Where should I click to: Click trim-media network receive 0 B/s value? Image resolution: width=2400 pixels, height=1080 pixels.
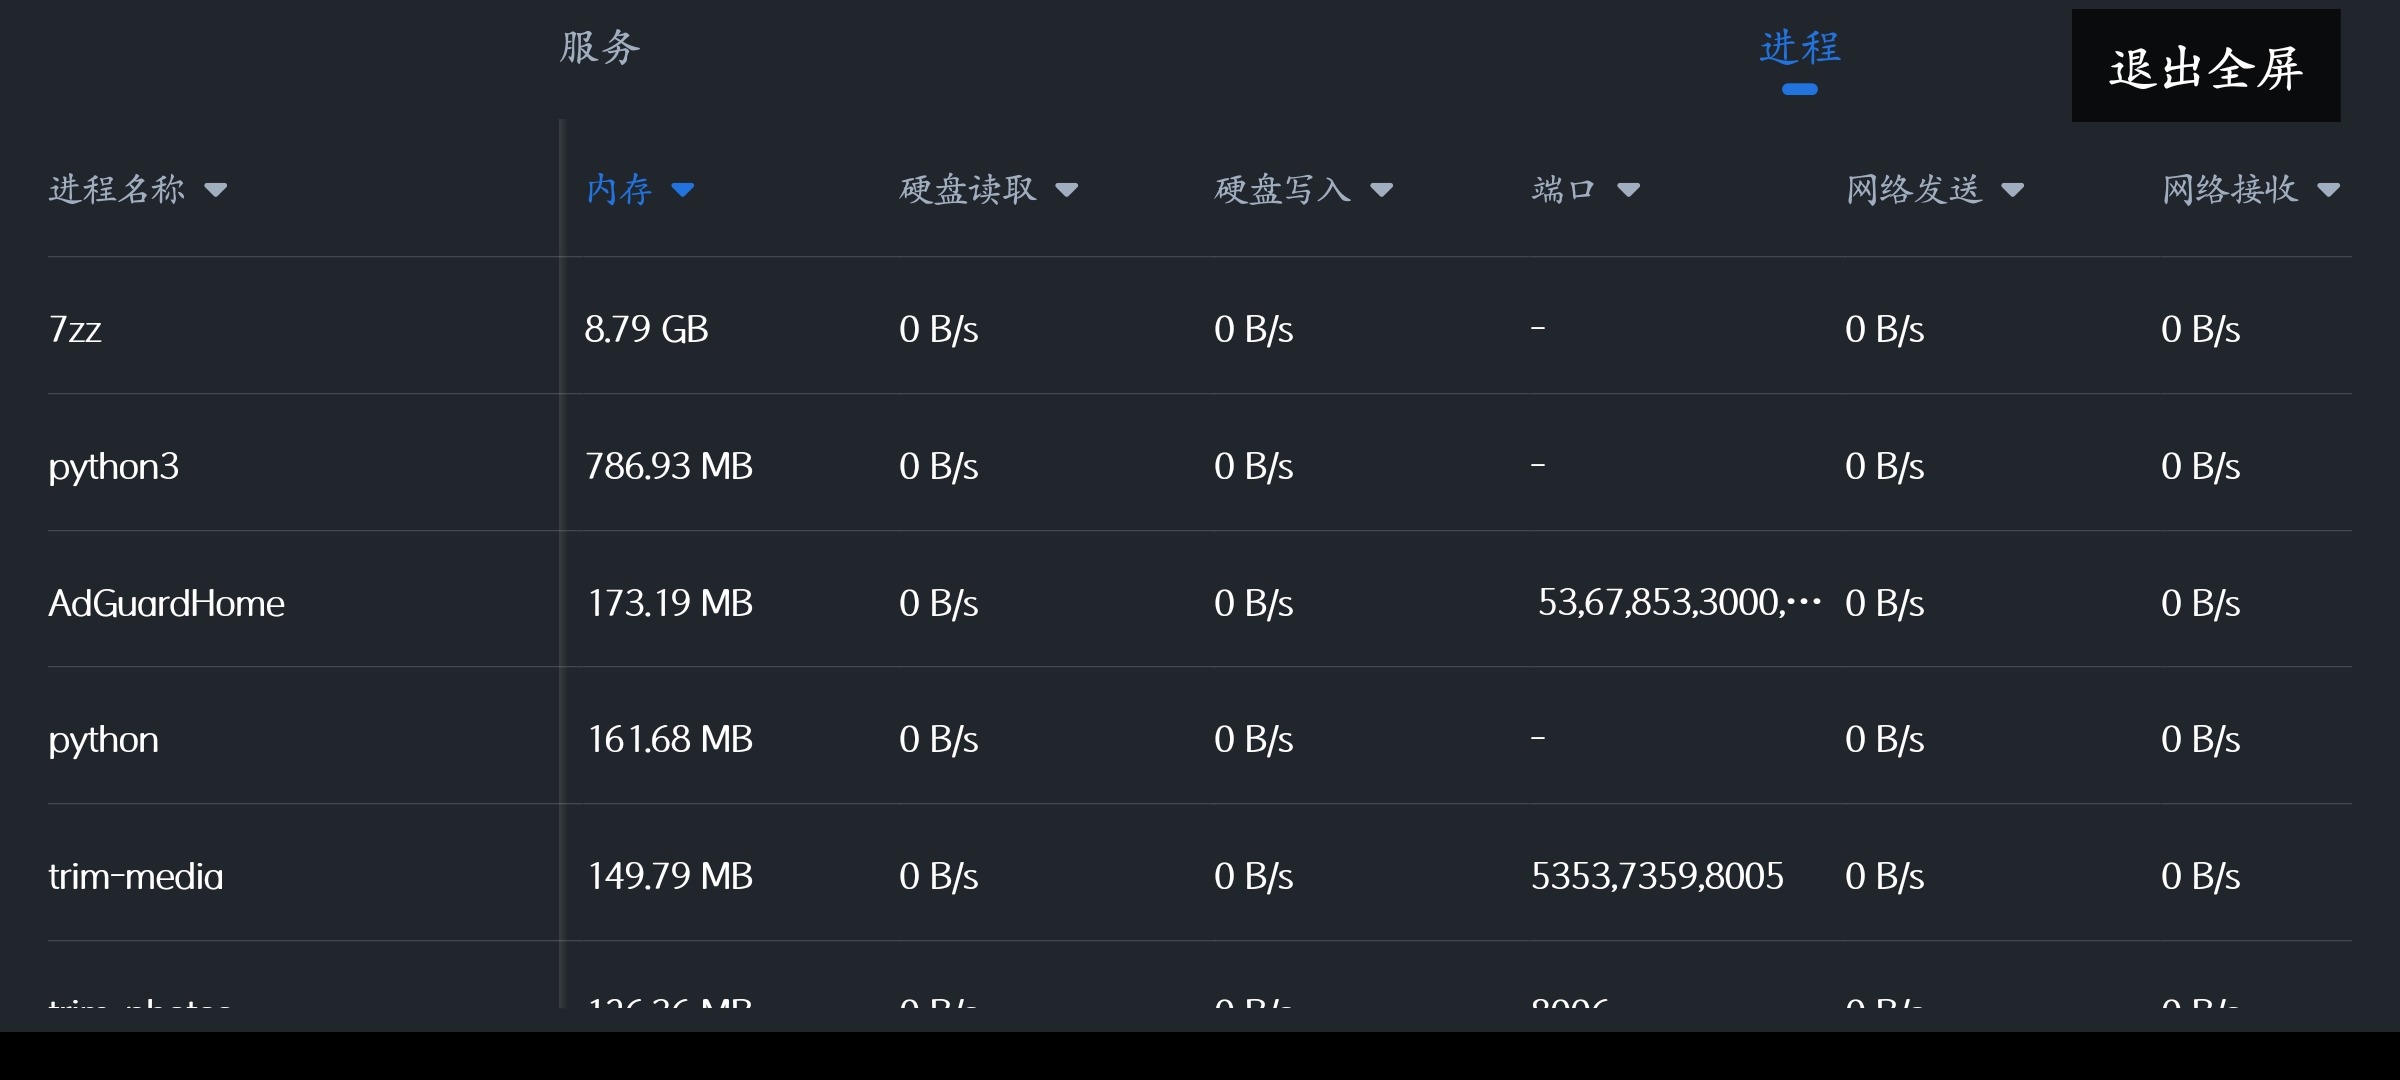pyautogui.click(x=2200, y=876)
